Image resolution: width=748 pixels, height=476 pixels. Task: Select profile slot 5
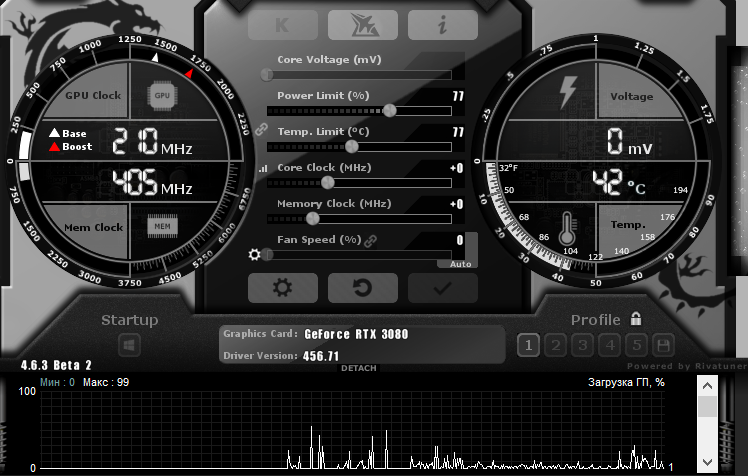pyautogui.click(x=636, y=345)
